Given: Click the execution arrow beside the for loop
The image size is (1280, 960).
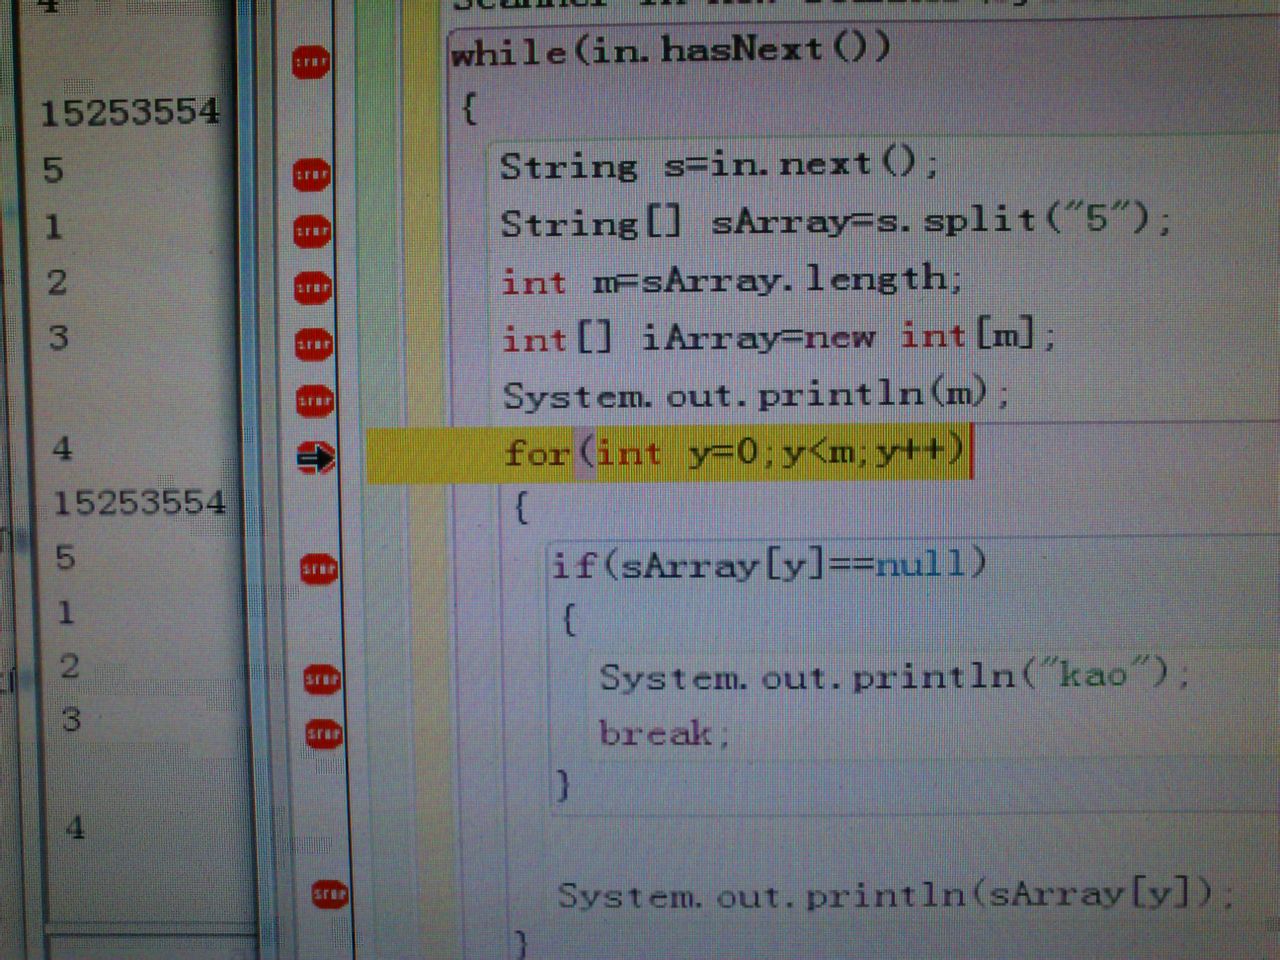Looking at the screenshot, I should point(316,458).
